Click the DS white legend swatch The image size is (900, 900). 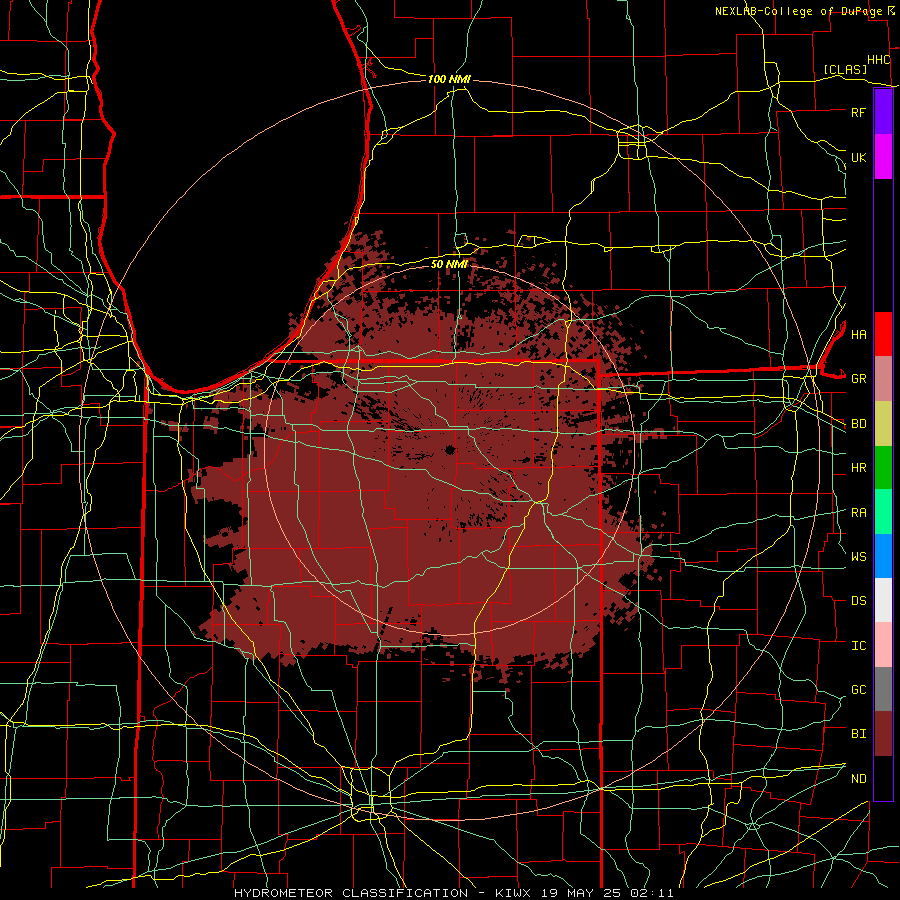883,600
